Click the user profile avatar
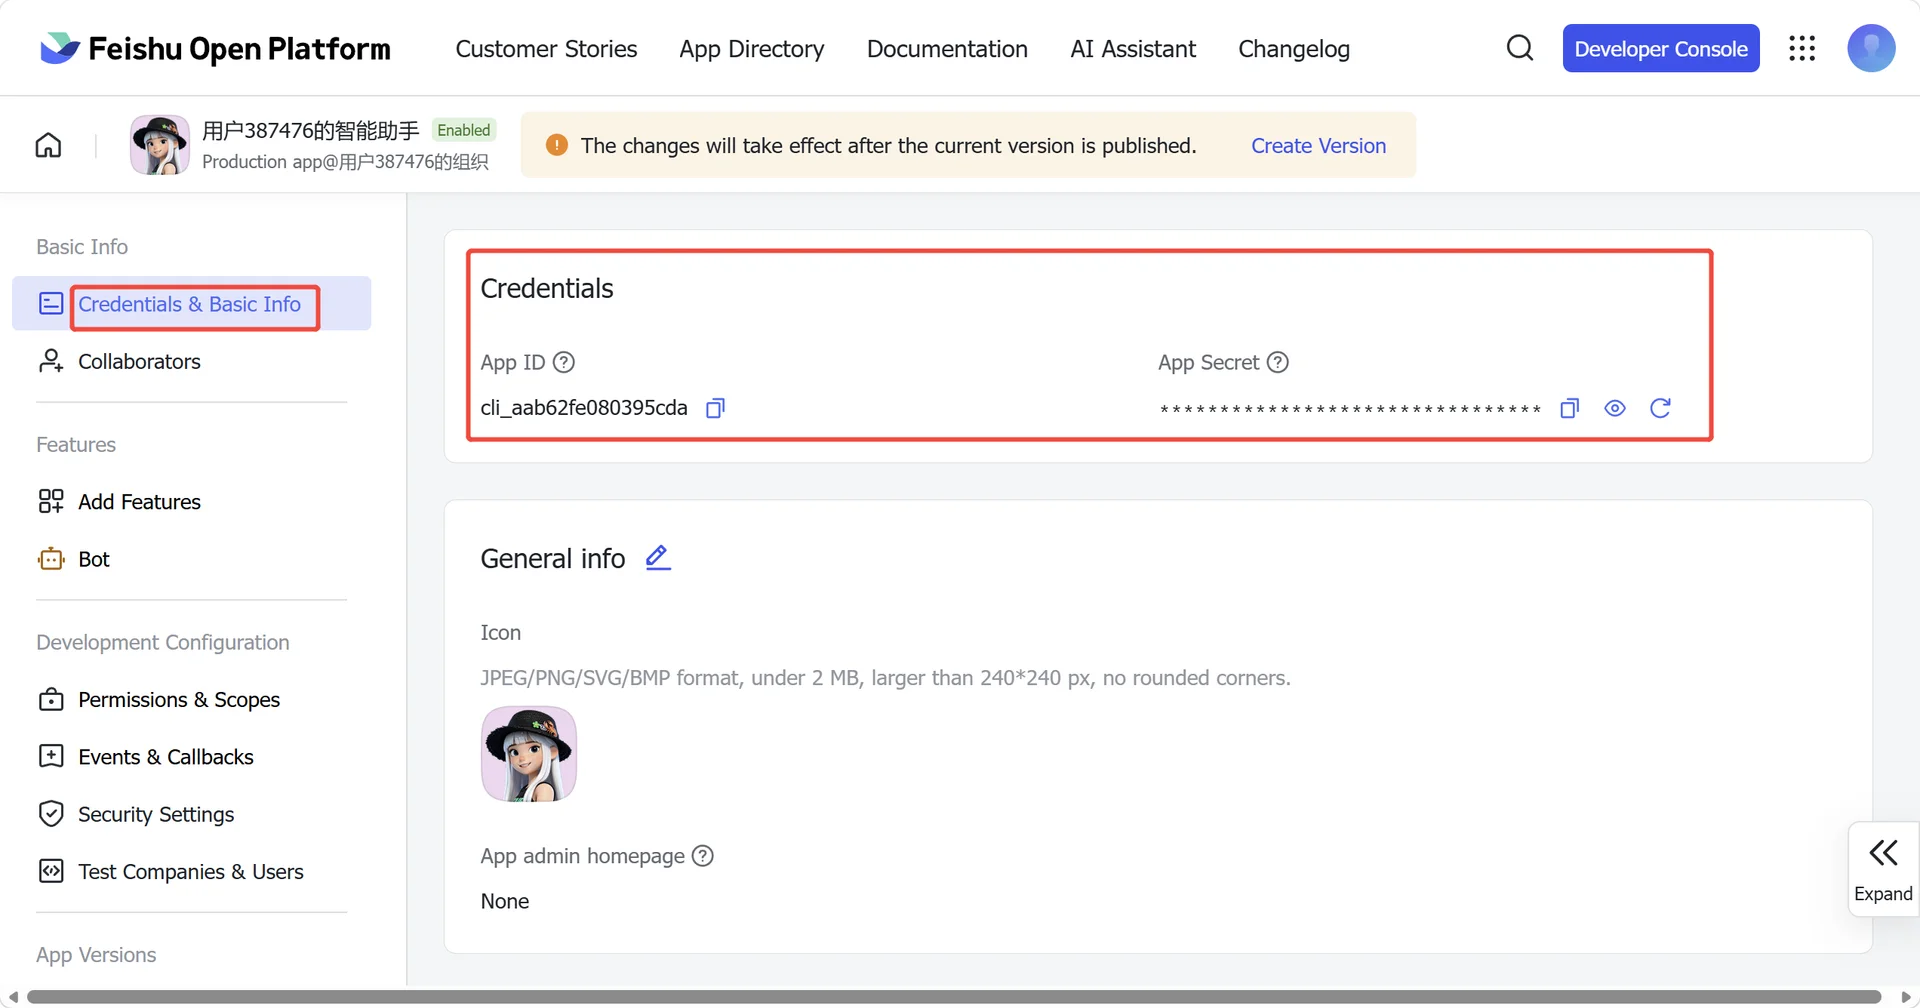This screenshot has width=1920, height=1008. click(1871, 48)
